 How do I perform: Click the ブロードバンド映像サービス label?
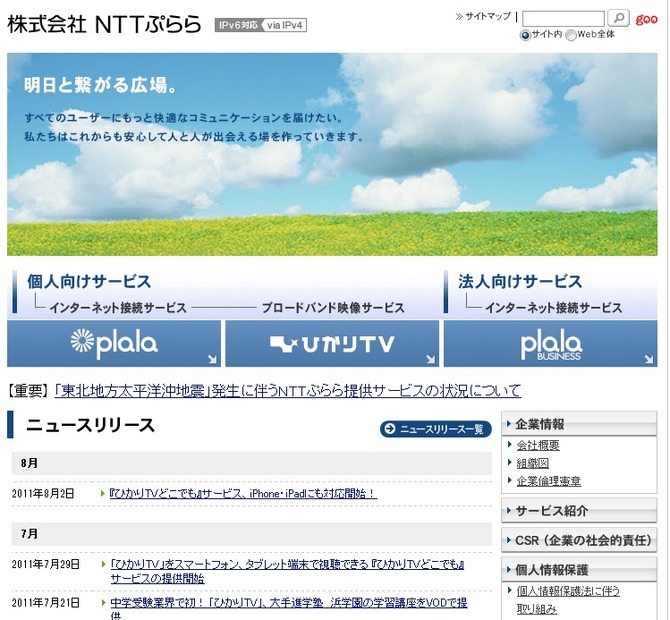[x=333, y=308]
